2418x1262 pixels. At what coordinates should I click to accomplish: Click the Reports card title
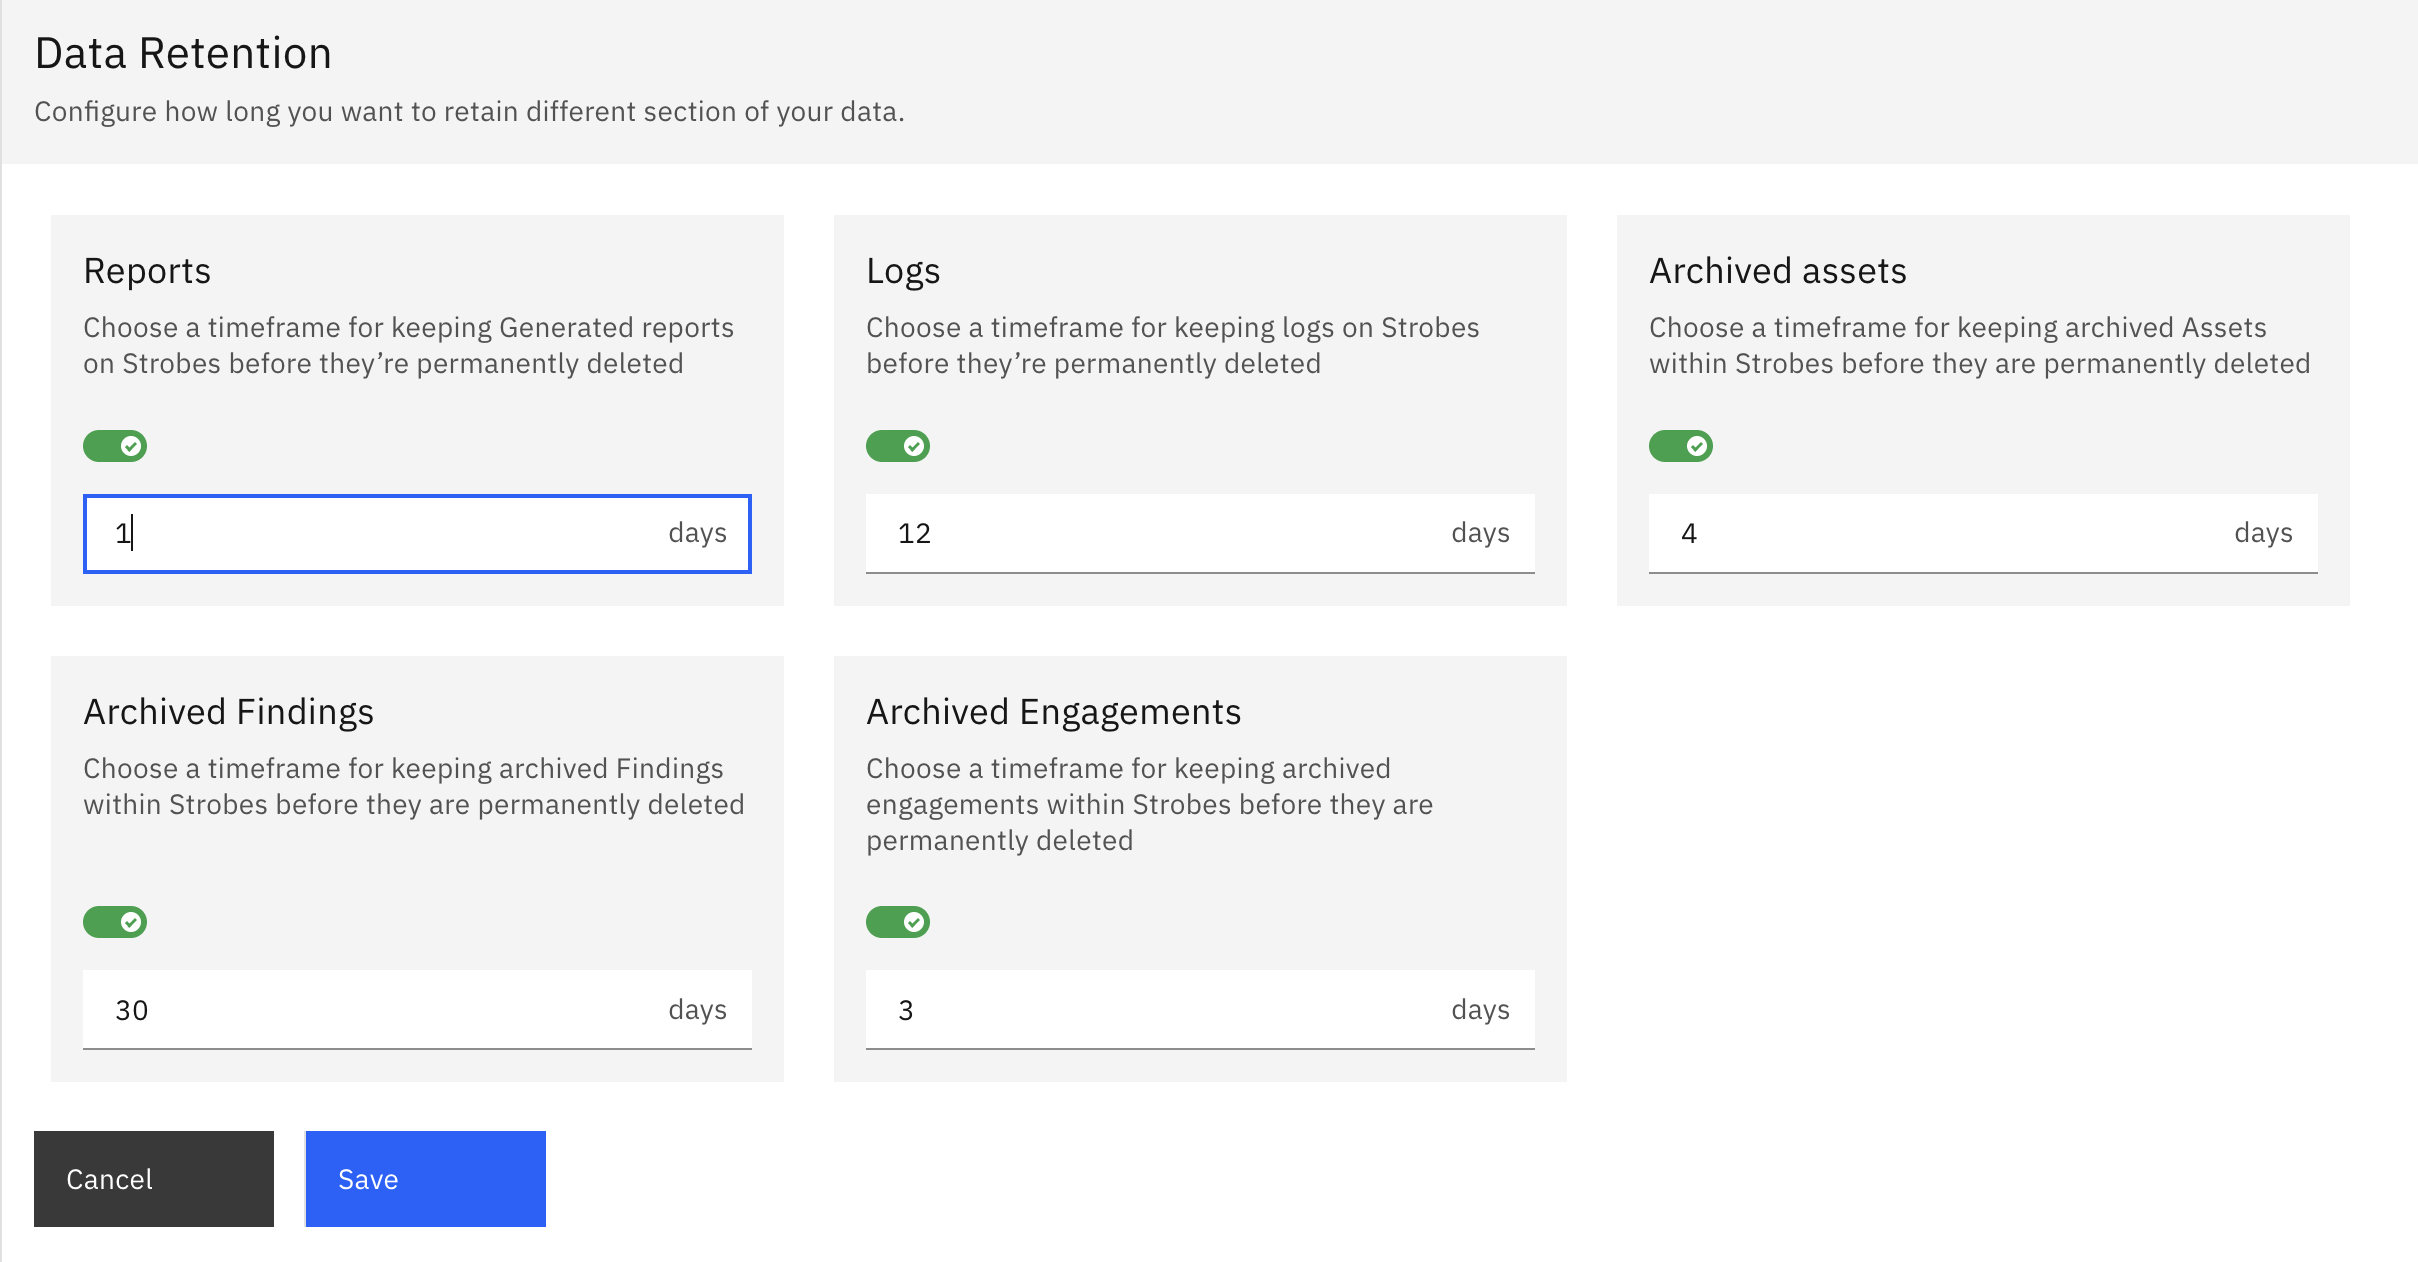[x=147, y=271]
